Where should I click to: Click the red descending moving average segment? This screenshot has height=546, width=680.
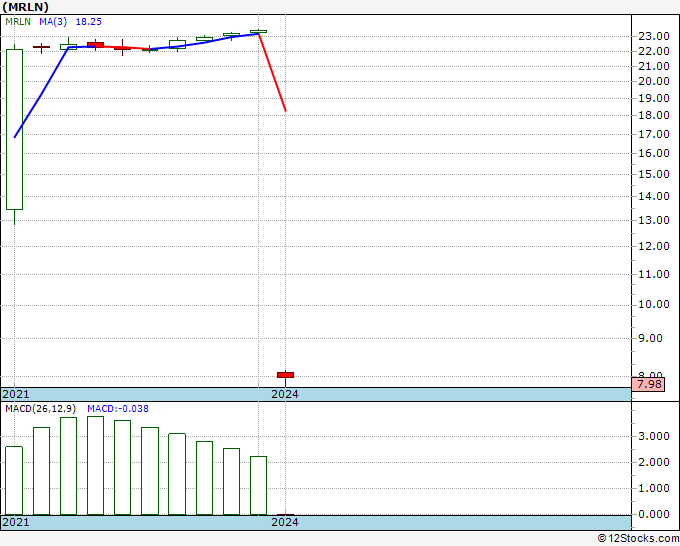click(272, 73)
